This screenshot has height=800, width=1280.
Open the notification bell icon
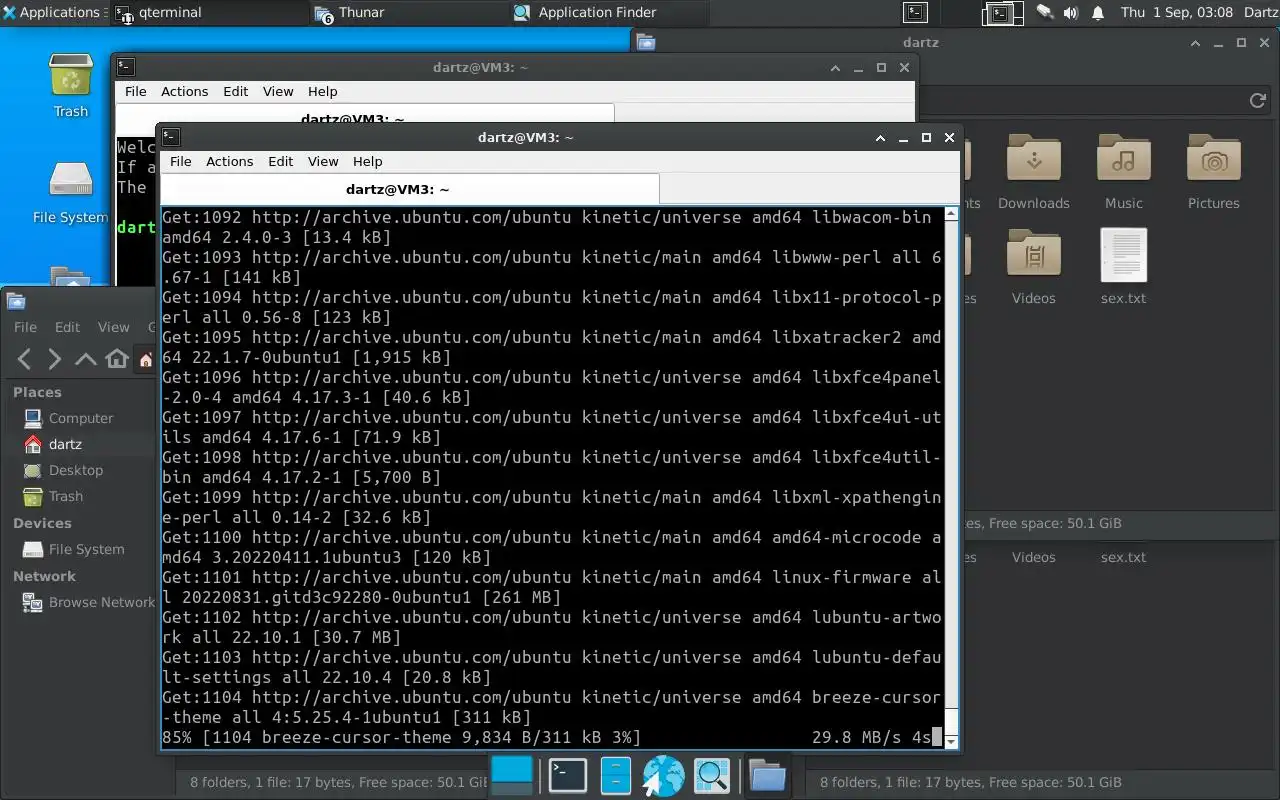tap(1098, 13)
